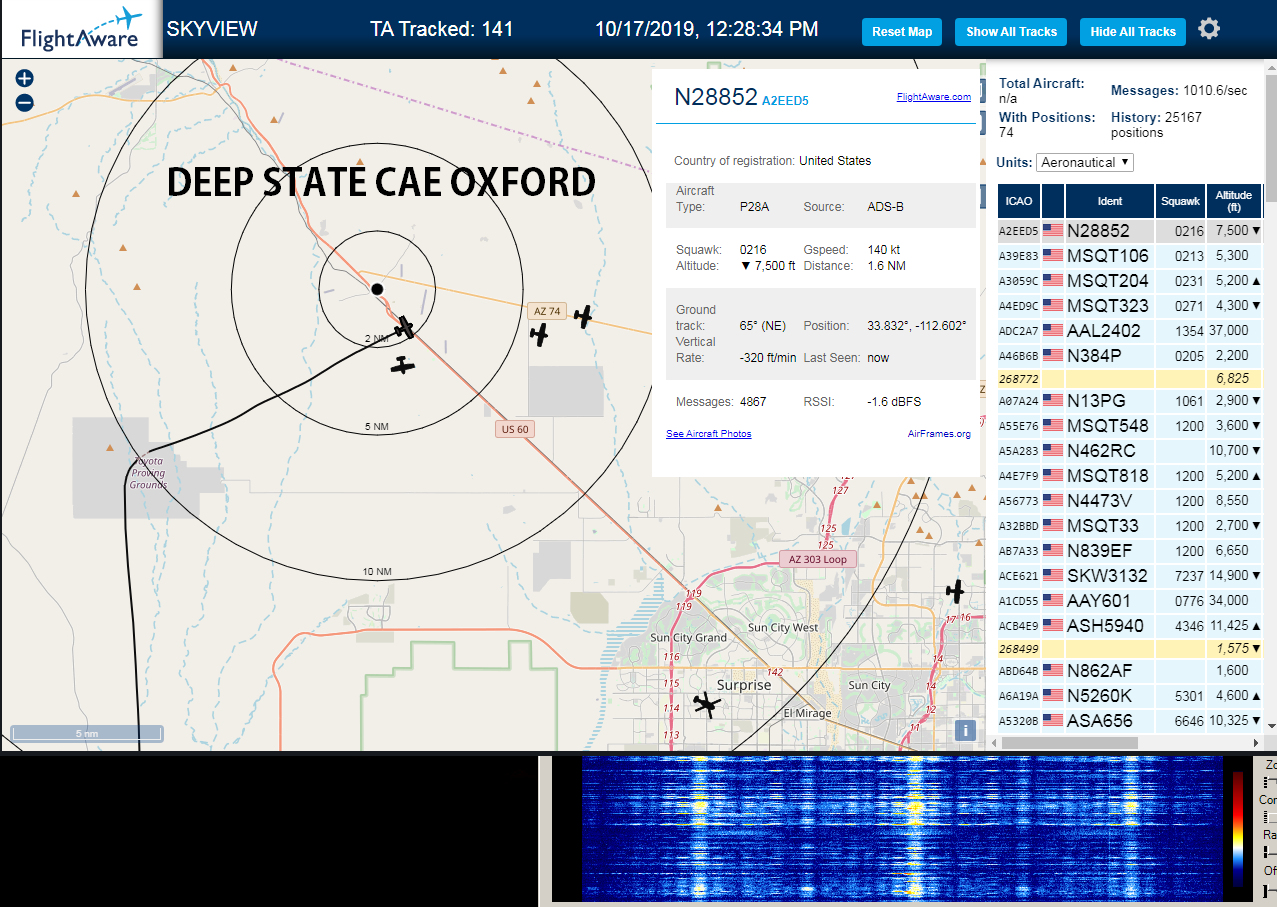Select the yellow 268772 row

(1130, 378)
